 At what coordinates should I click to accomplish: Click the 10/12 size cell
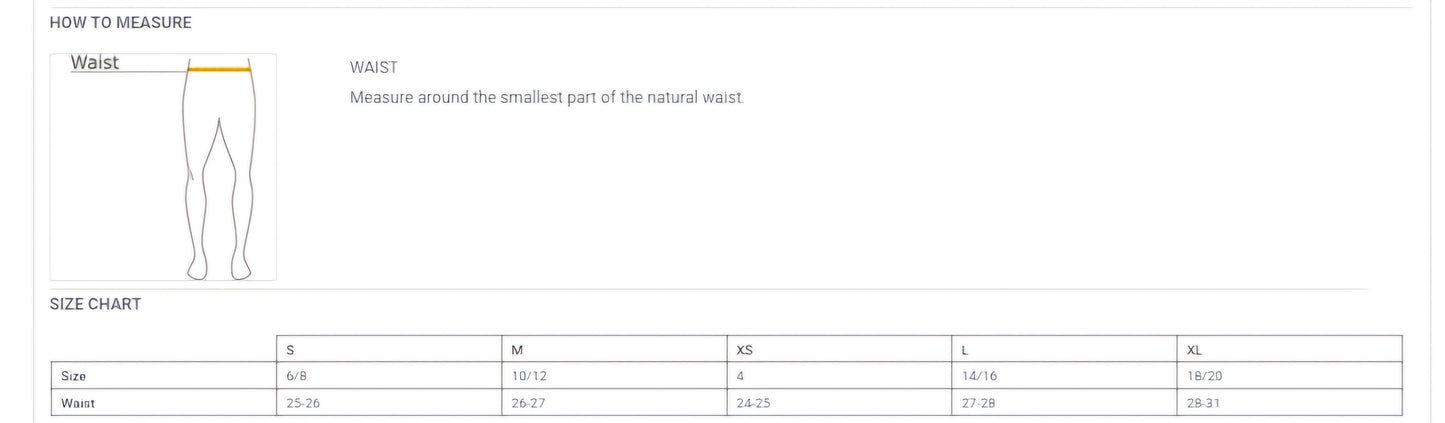(x=529, y=376)
